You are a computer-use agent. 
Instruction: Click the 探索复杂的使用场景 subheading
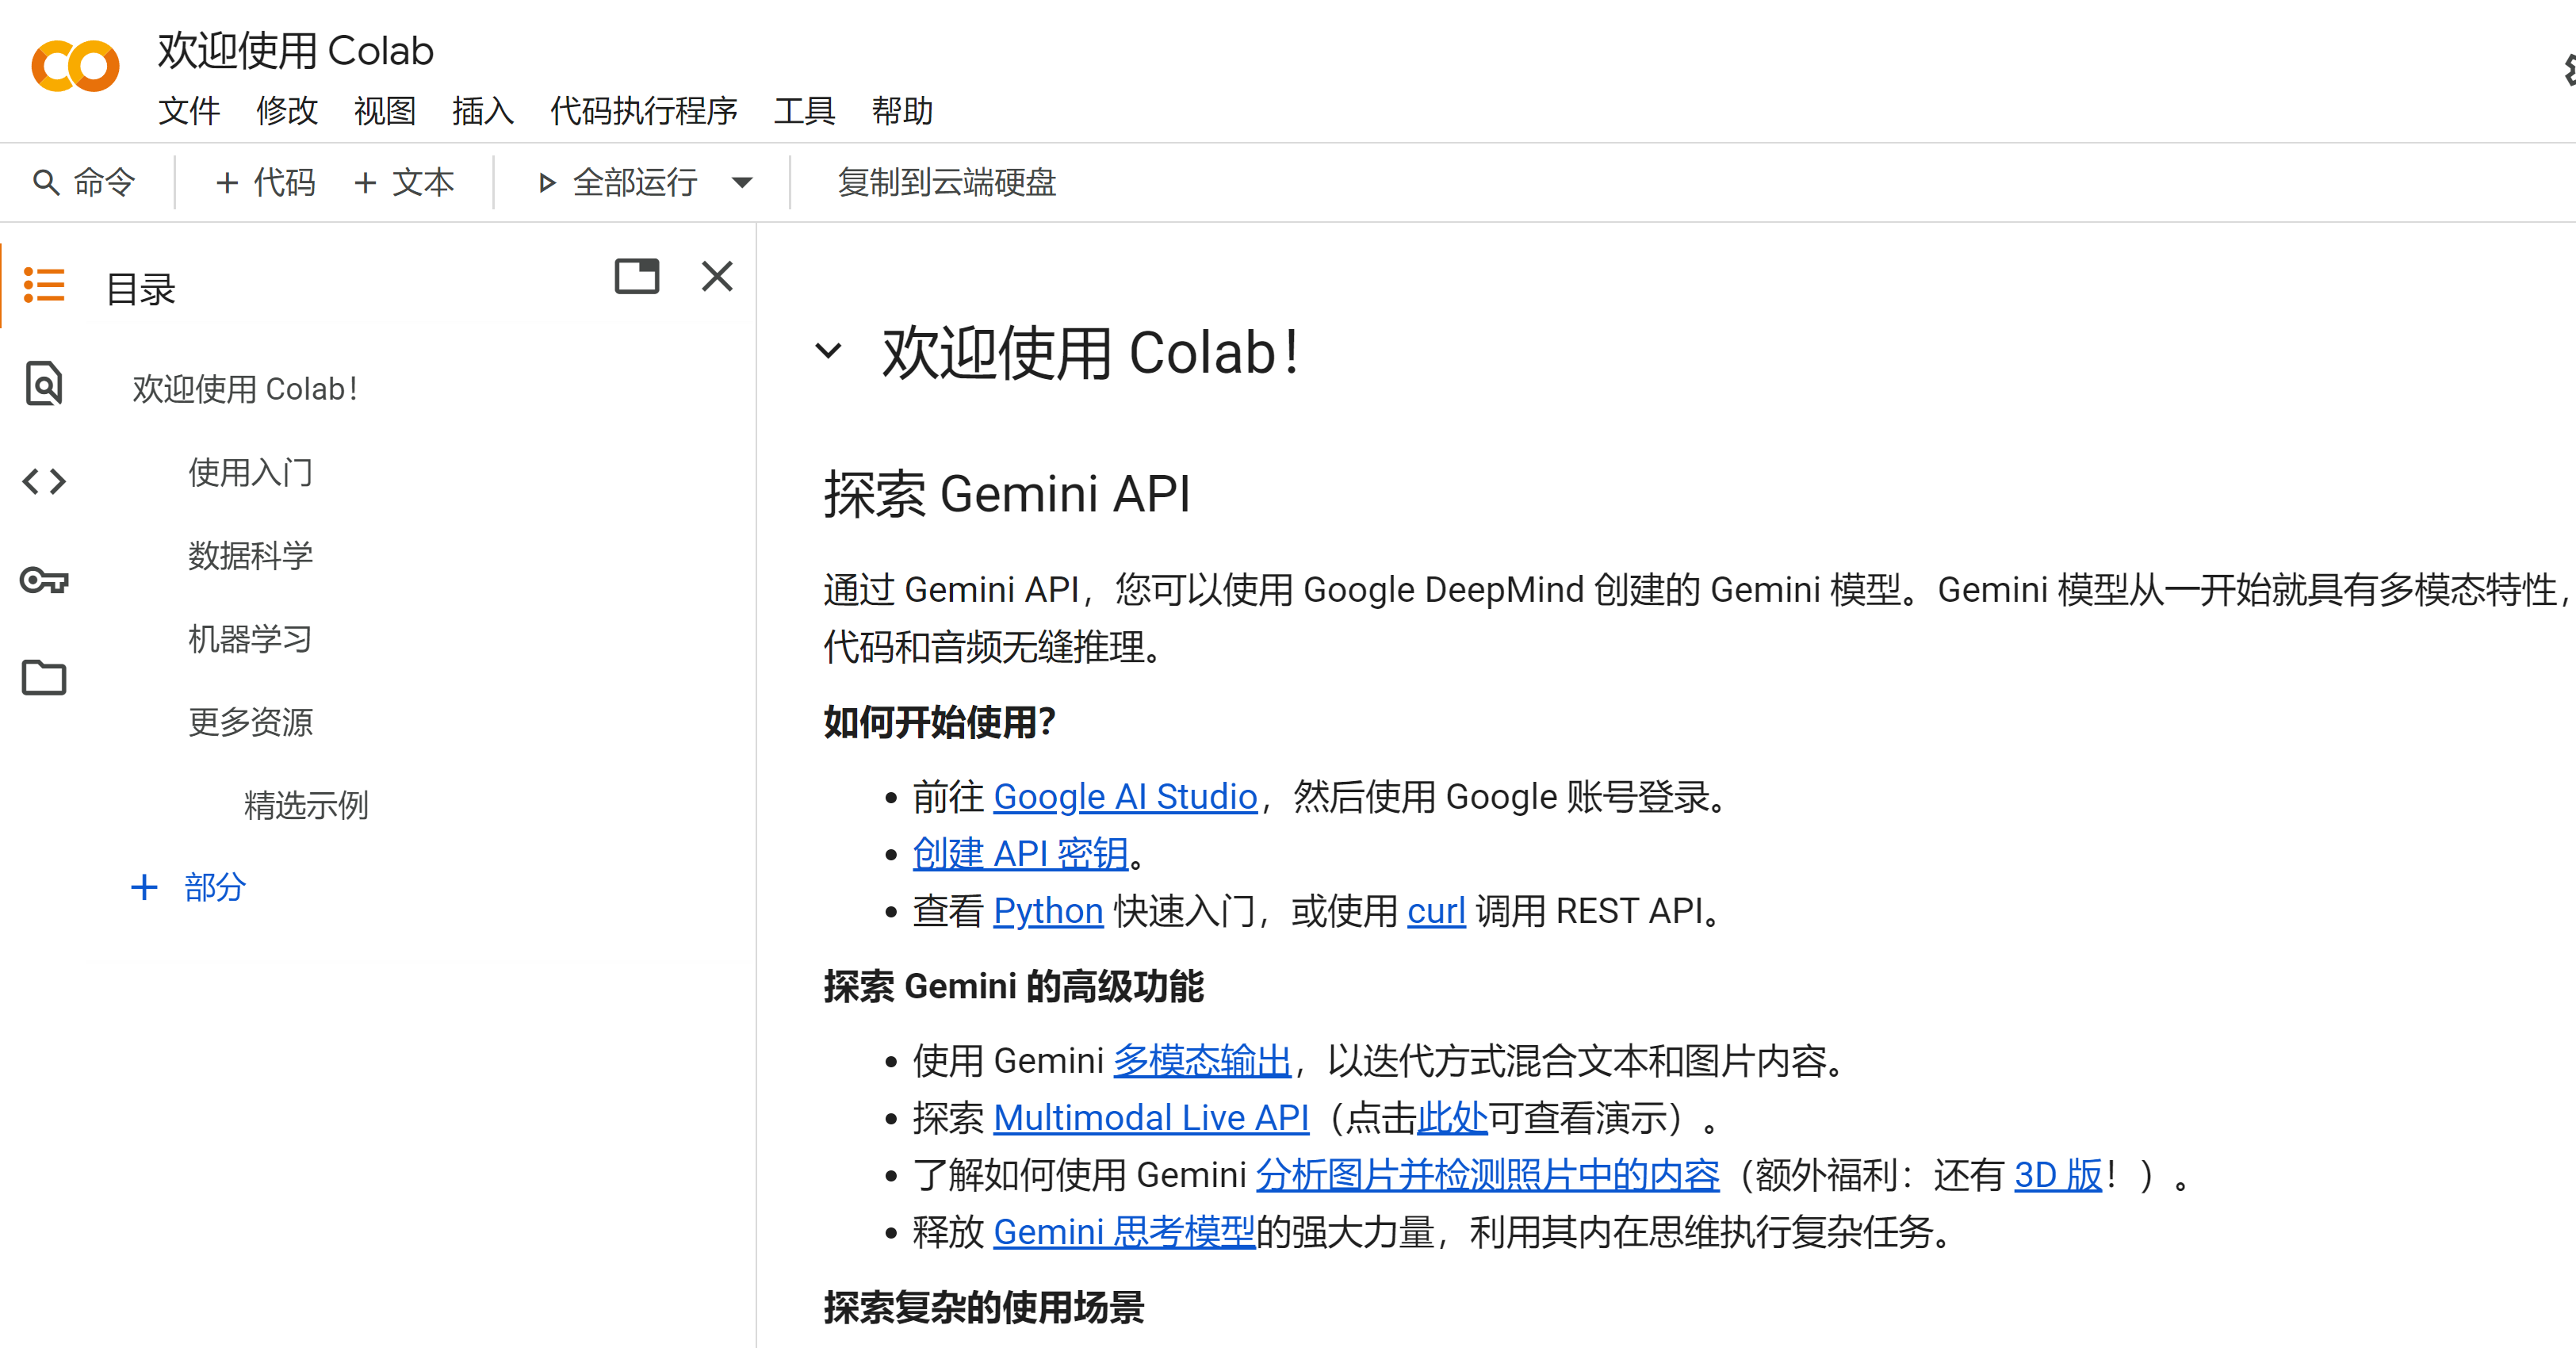(984, 1307)
